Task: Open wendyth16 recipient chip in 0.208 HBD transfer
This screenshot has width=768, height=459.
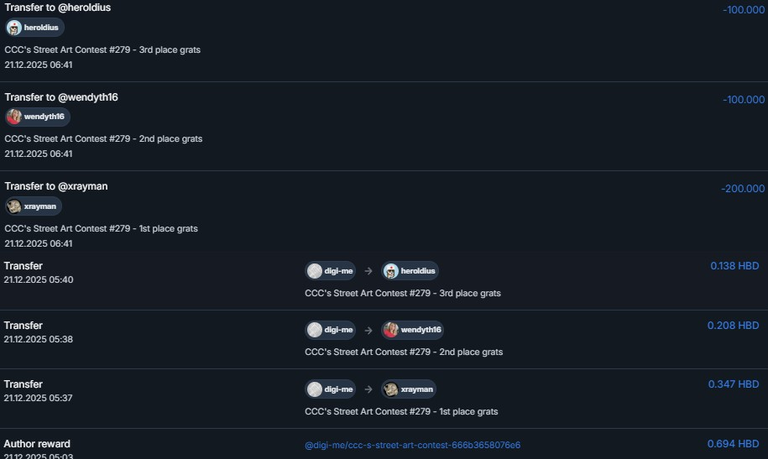Action: coord(412,330)
